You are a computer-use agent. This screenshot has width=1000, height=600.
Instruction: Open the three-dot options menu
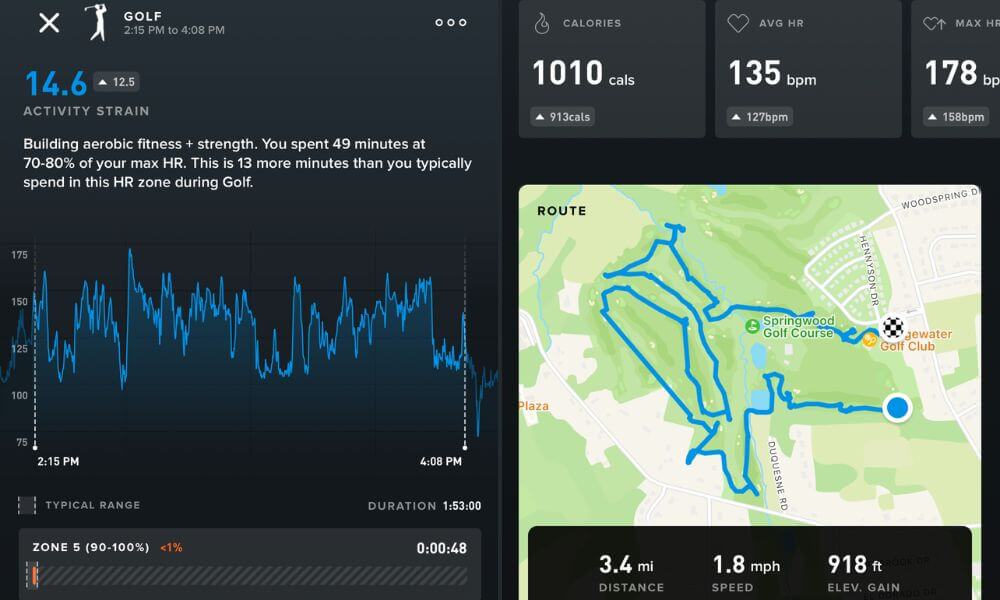pyautogui.click(x=451, y=23)
